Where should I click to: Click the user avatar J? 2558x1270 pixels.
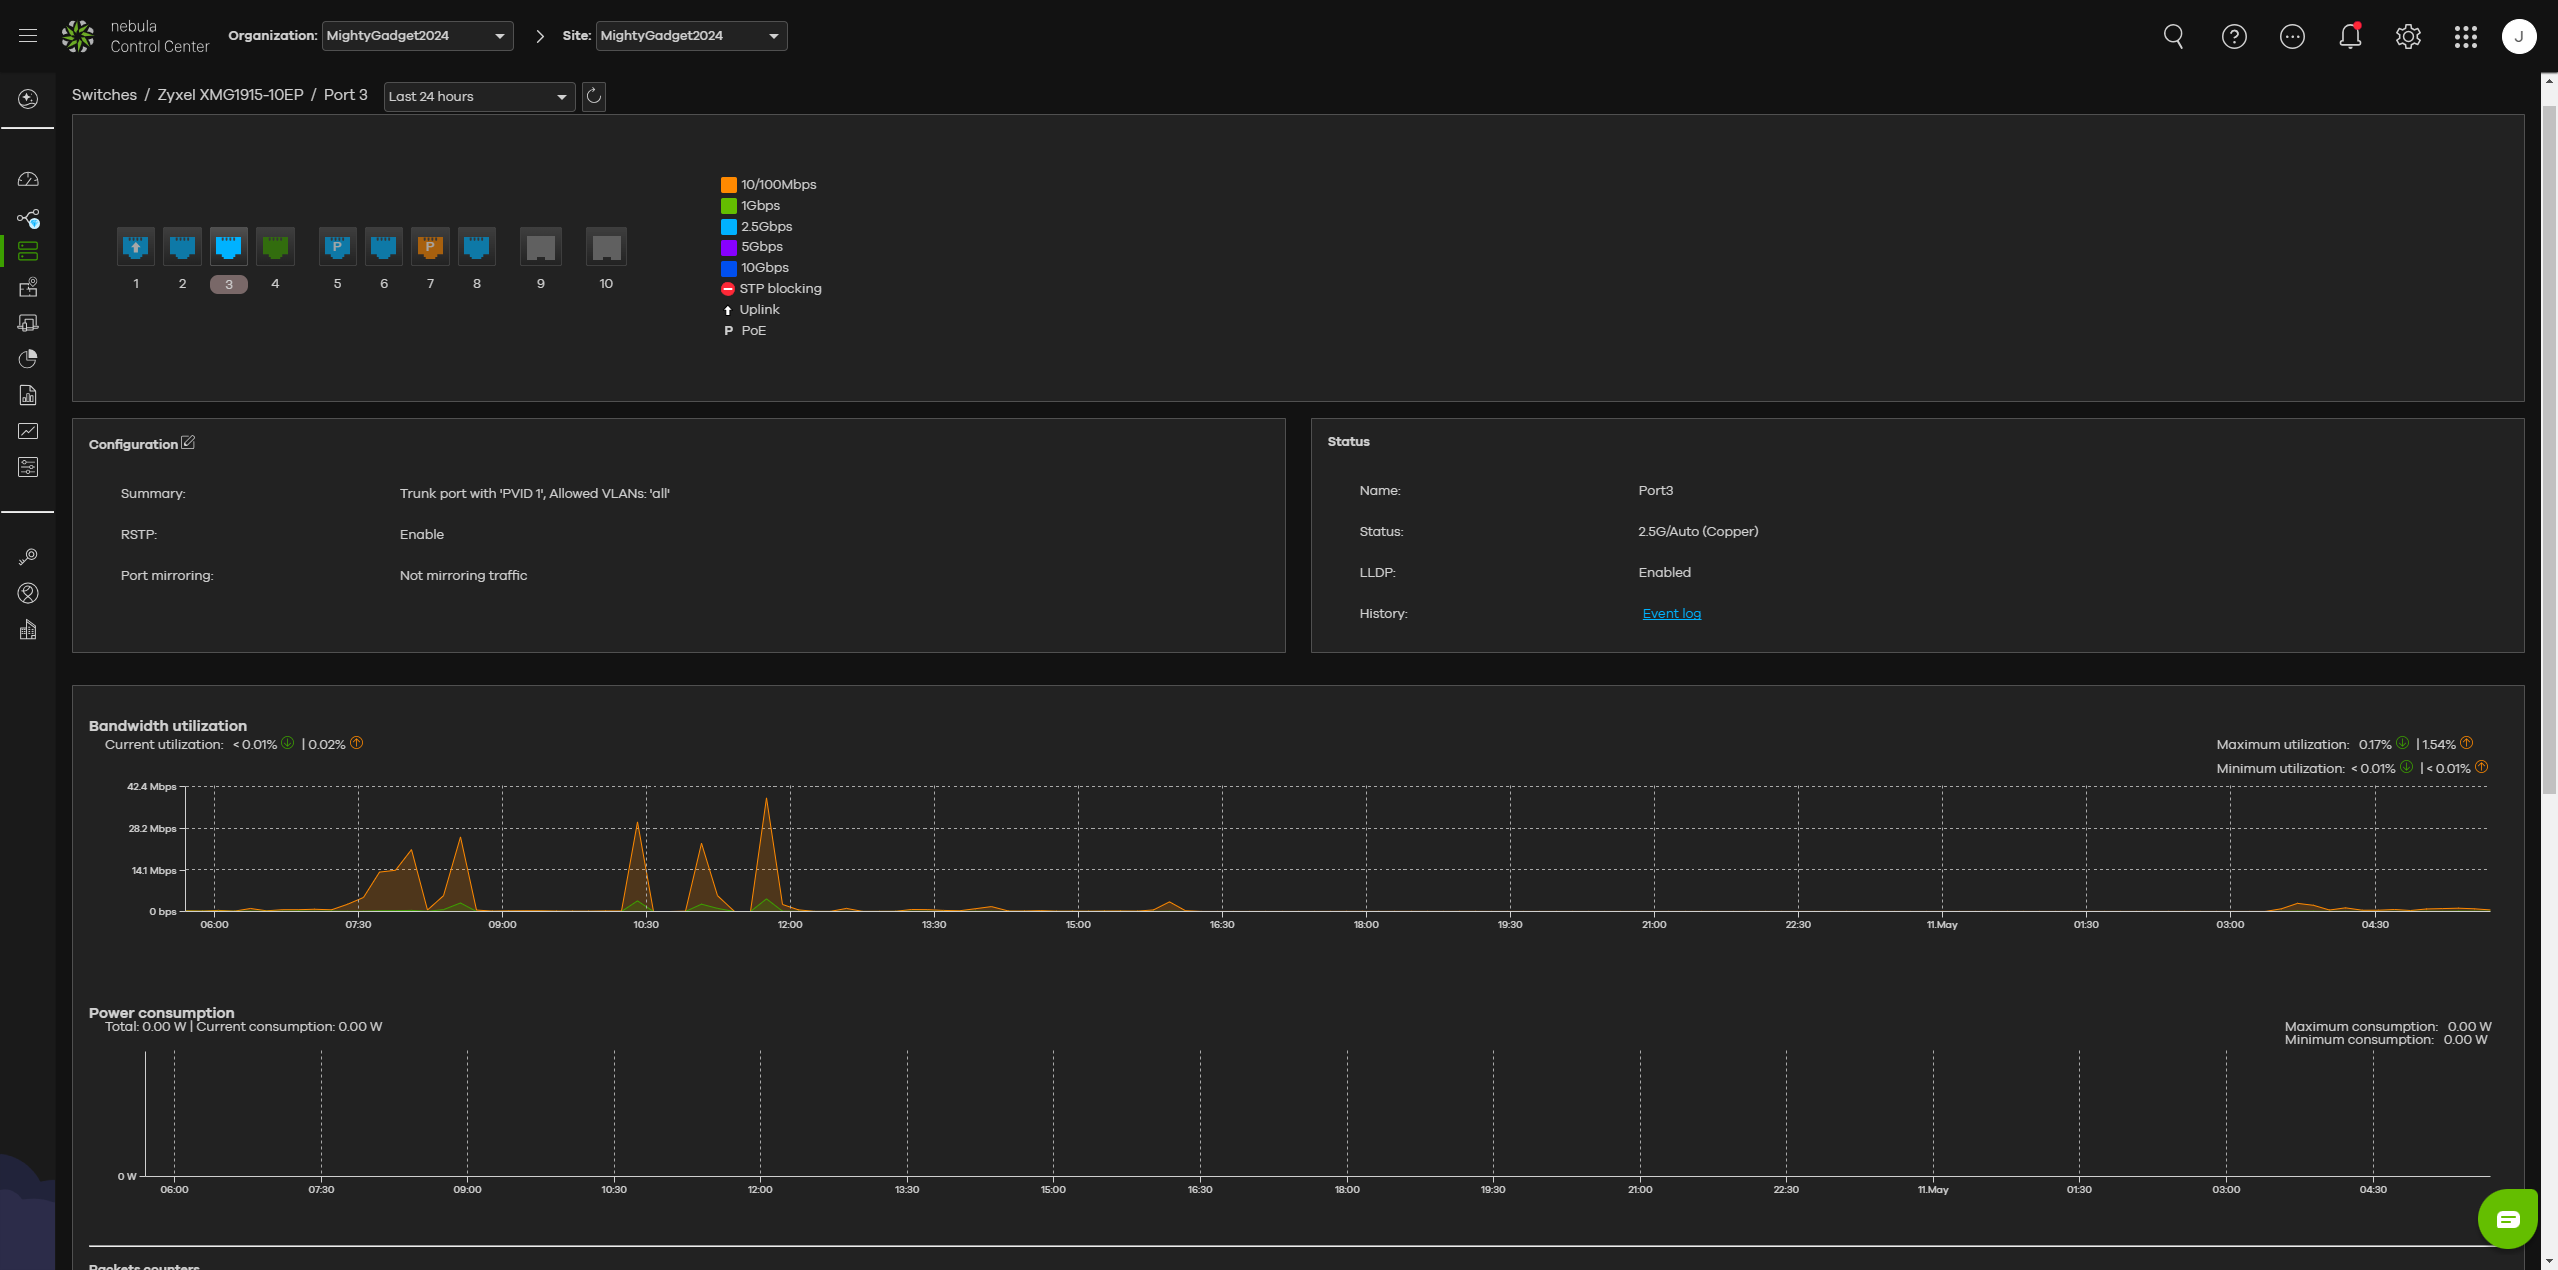[x=2518, y=37]
